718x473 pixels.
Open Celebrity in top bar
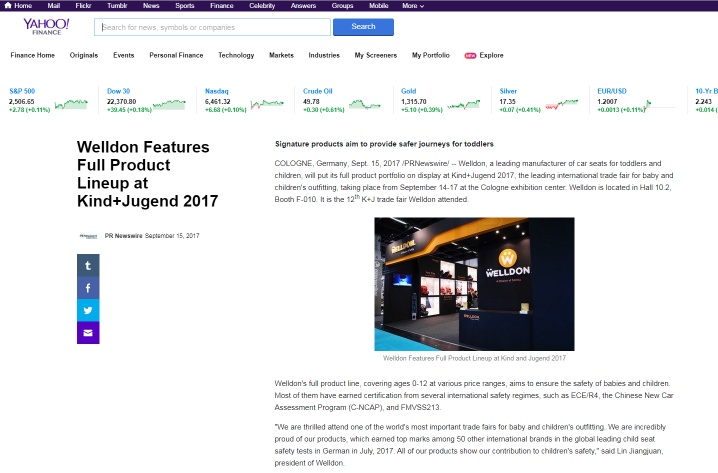(x=262, y=5)
